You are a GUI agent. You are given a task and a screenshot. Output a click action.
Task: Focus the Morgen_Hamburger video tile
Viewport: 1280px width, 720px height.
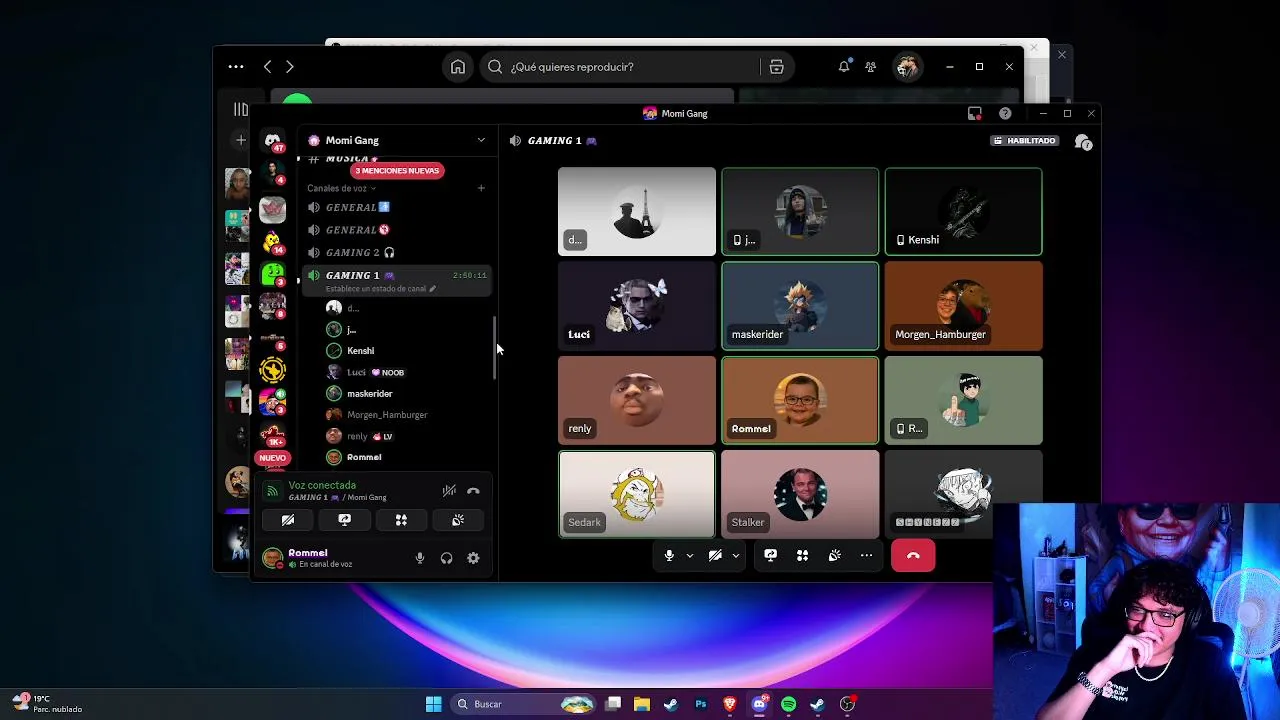pos(963,306)
